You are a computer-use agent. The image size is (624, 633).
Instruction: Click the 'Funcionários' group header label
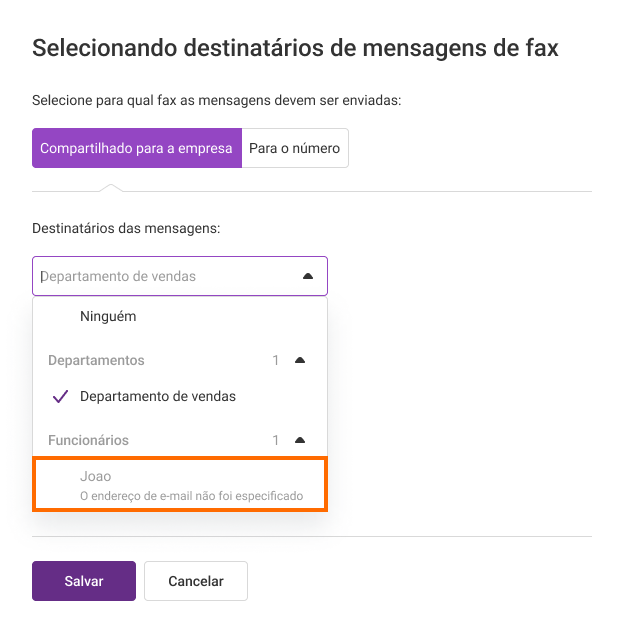(x=88, y=440)
